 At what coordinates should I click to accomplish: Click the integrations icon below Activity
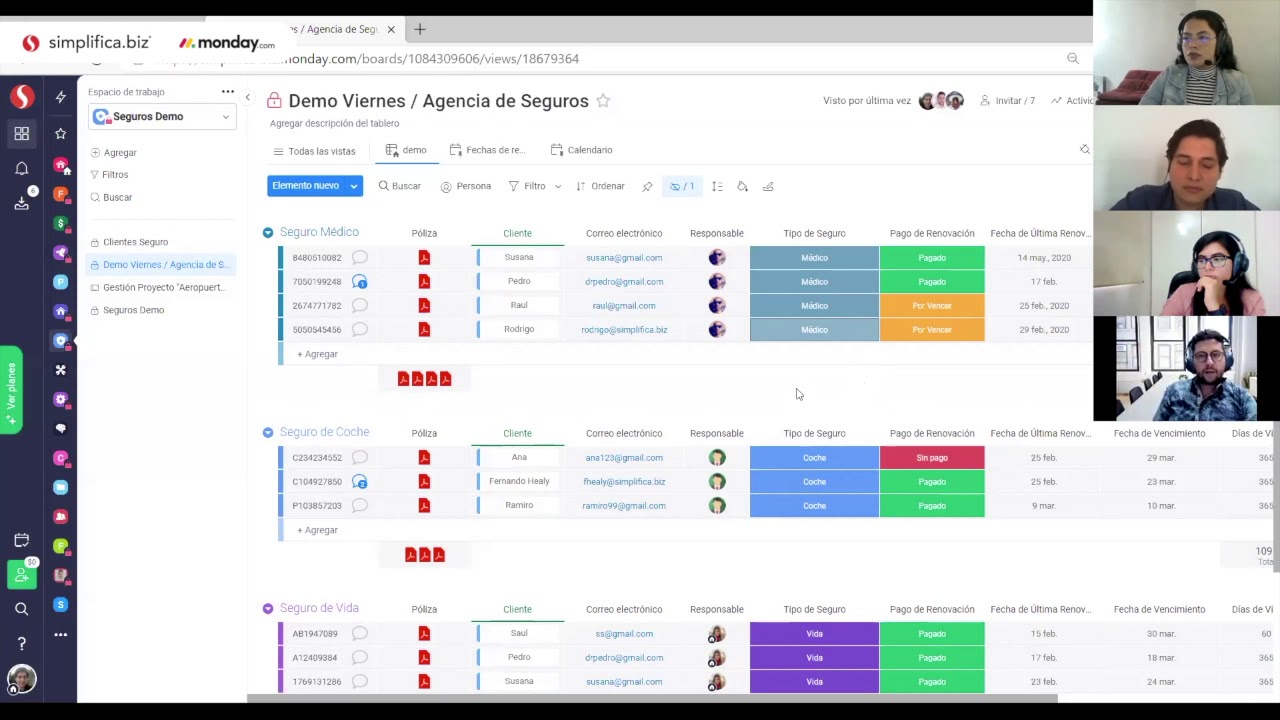[x=1084, y=150]
